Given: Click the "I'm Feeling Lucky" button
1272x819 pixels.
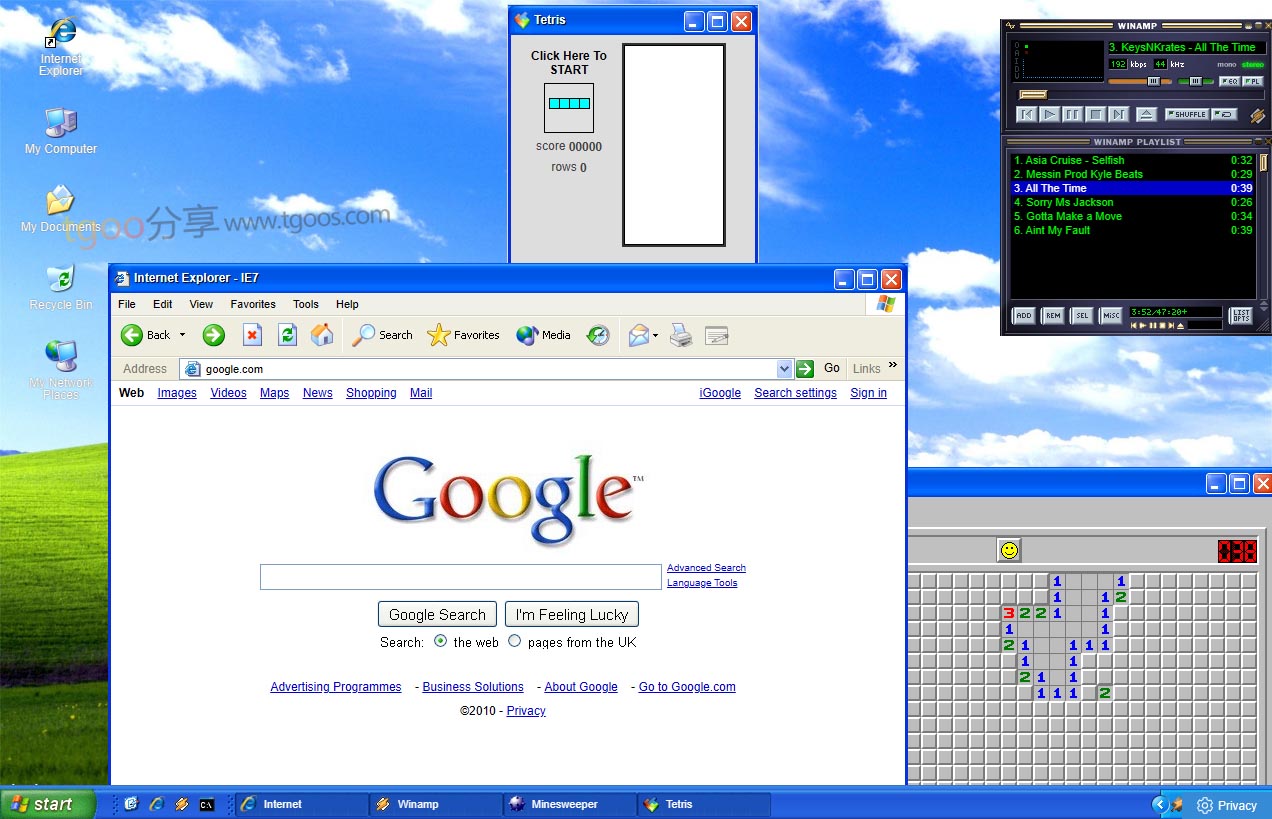Looking at the screenshot, I should (x=571, y=614).
